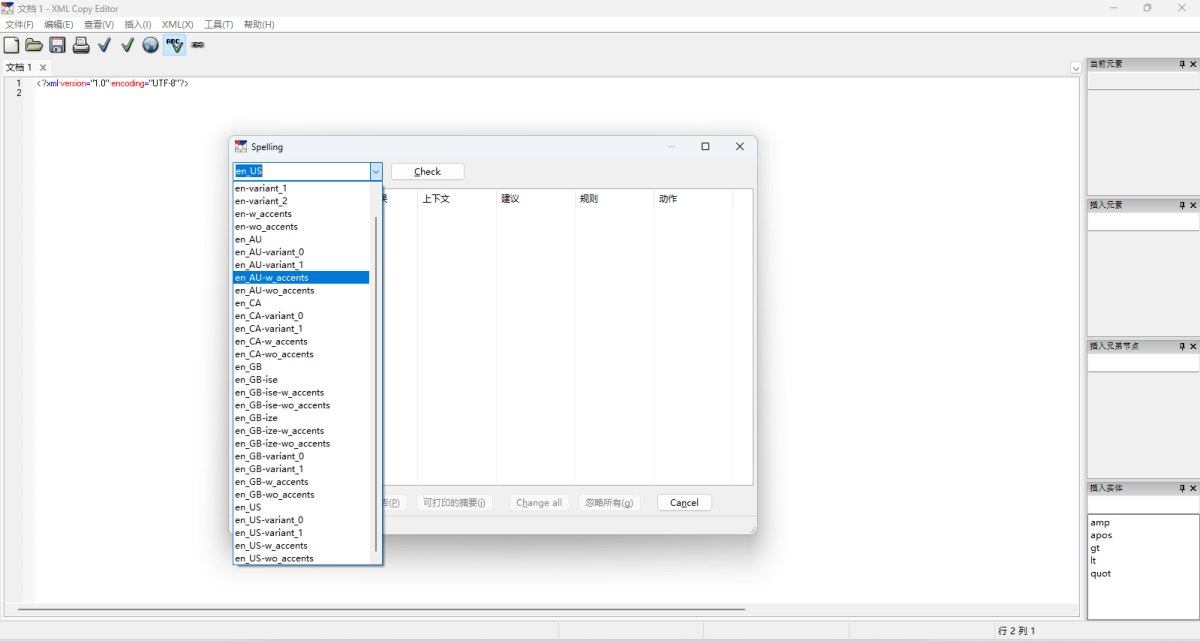Toggle the pin on 插入元素 panel

[x=1181, y=205]
